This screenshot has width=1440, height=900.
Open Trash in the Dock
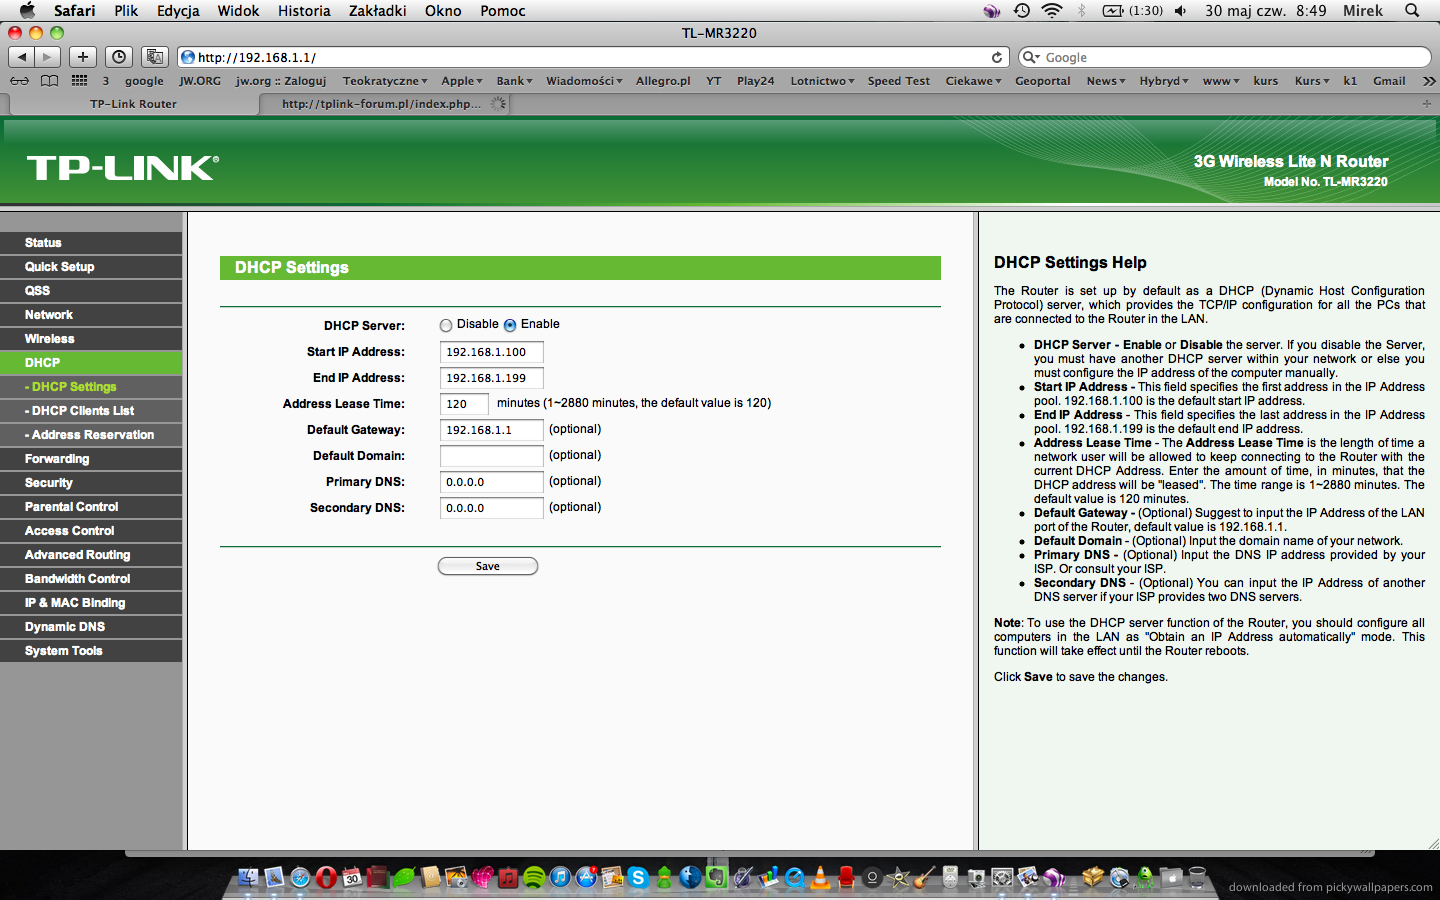(x=1197, y=877)
